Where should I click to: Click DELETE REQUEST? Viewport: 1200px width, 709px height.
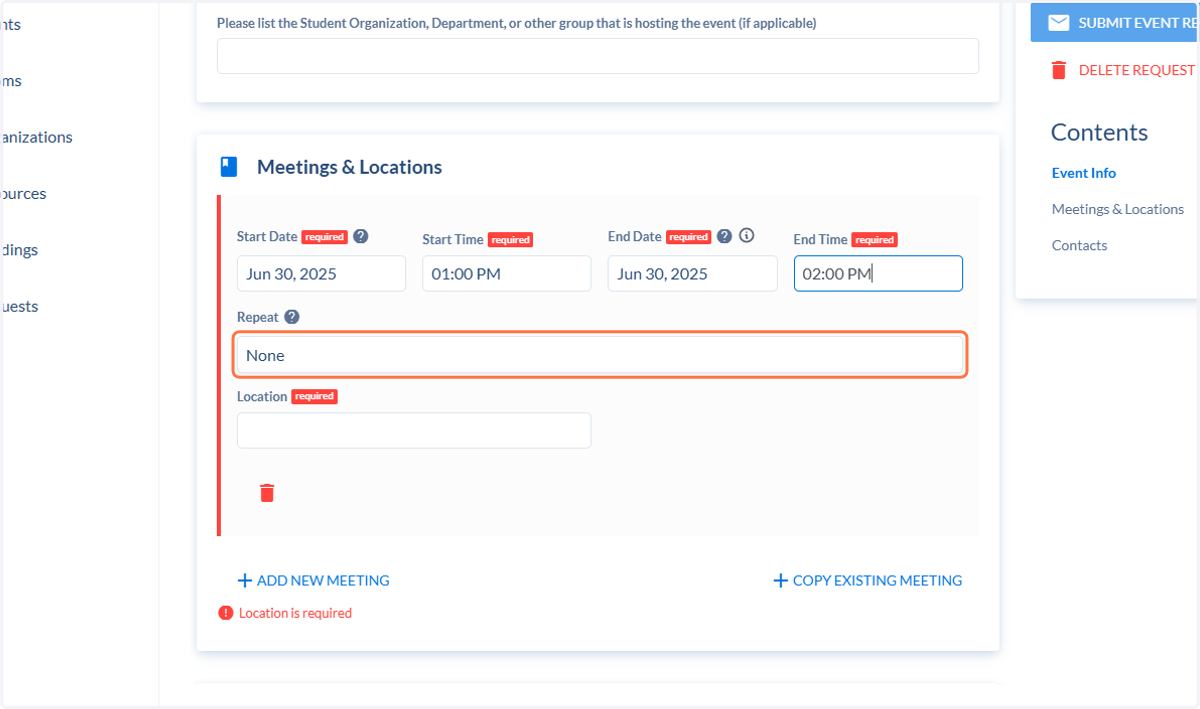click(x=1123, y=70)
